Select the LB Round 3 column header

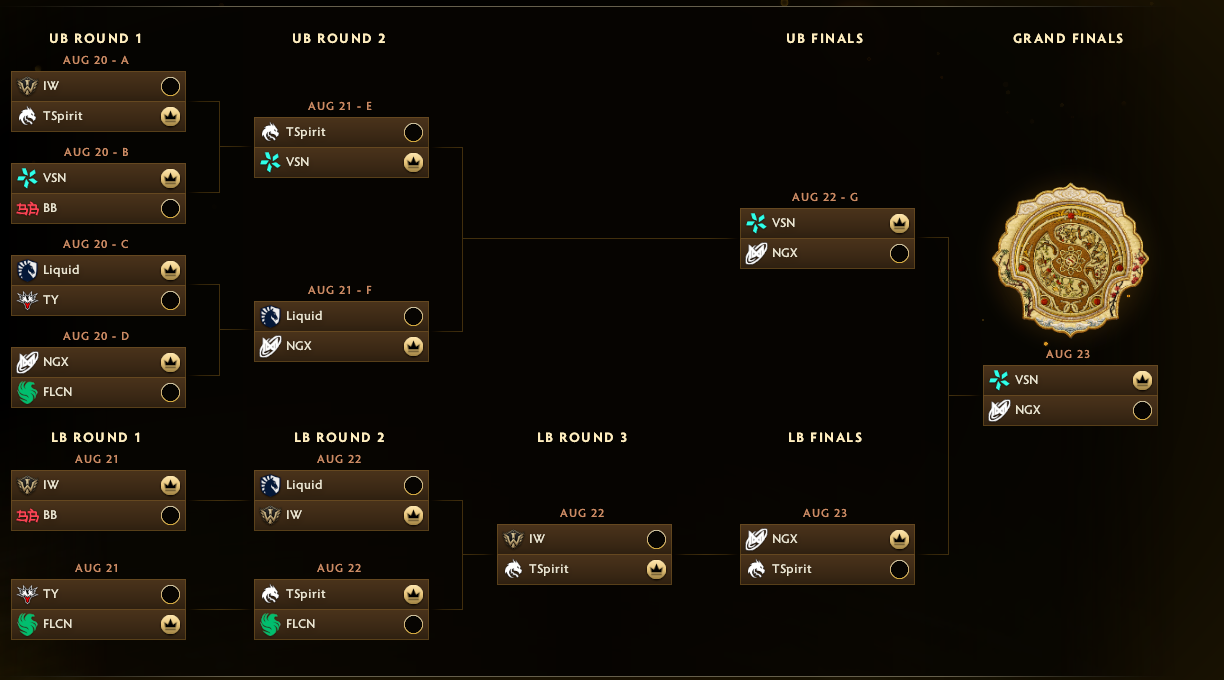(x=583, y=437)
